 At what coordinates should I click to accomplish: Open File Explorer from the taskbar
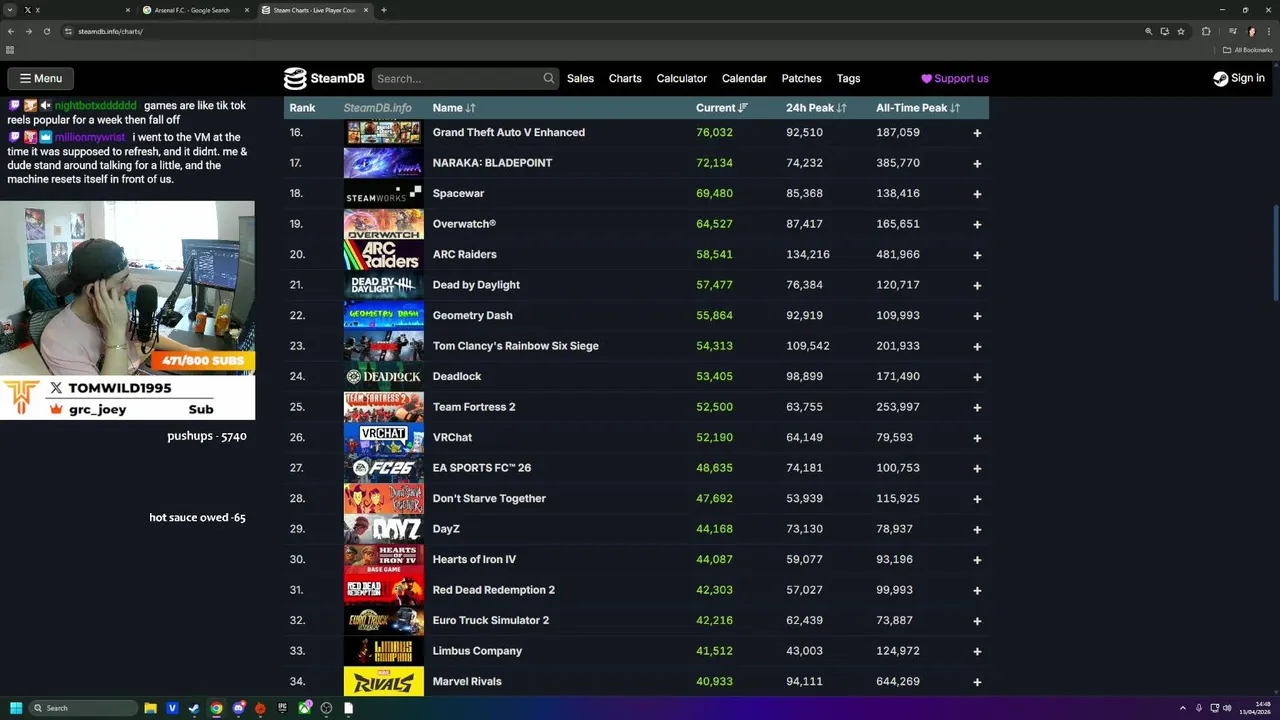click(x=150, y=708)
